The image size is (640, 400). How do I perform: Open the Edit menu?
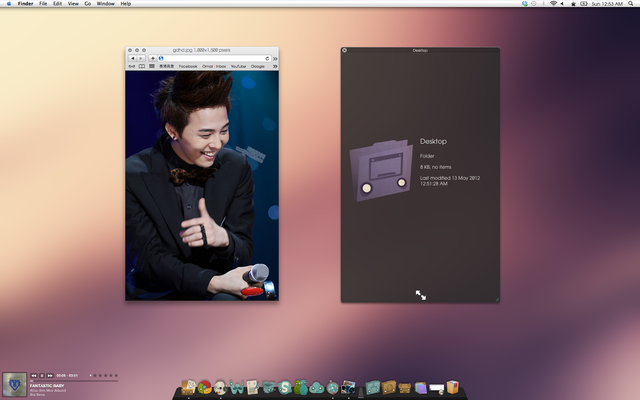pyautogui.click(x=58, y=4)
